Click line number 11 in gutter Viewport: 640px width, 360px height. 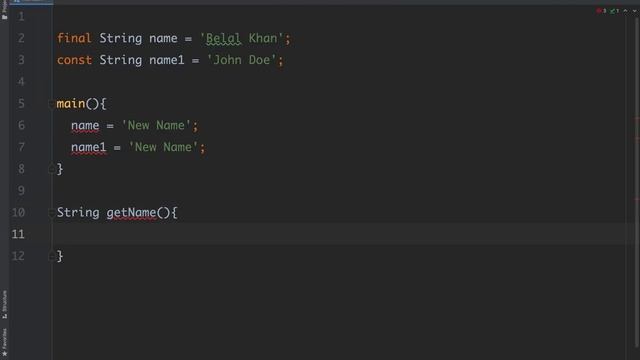tap(18, 234)
